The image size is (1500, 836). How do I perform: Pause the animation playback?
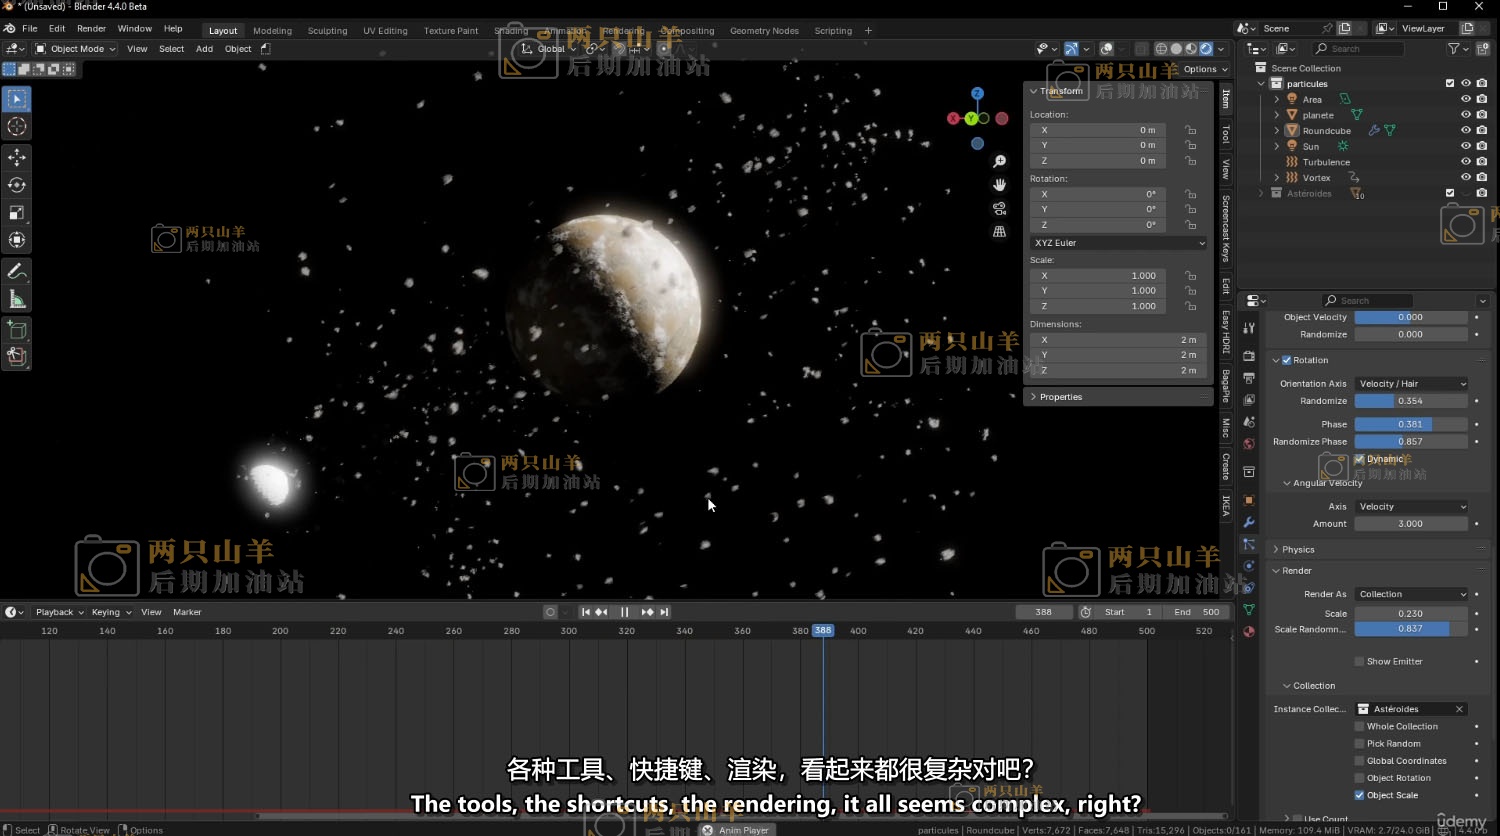[x=625, y=612]
